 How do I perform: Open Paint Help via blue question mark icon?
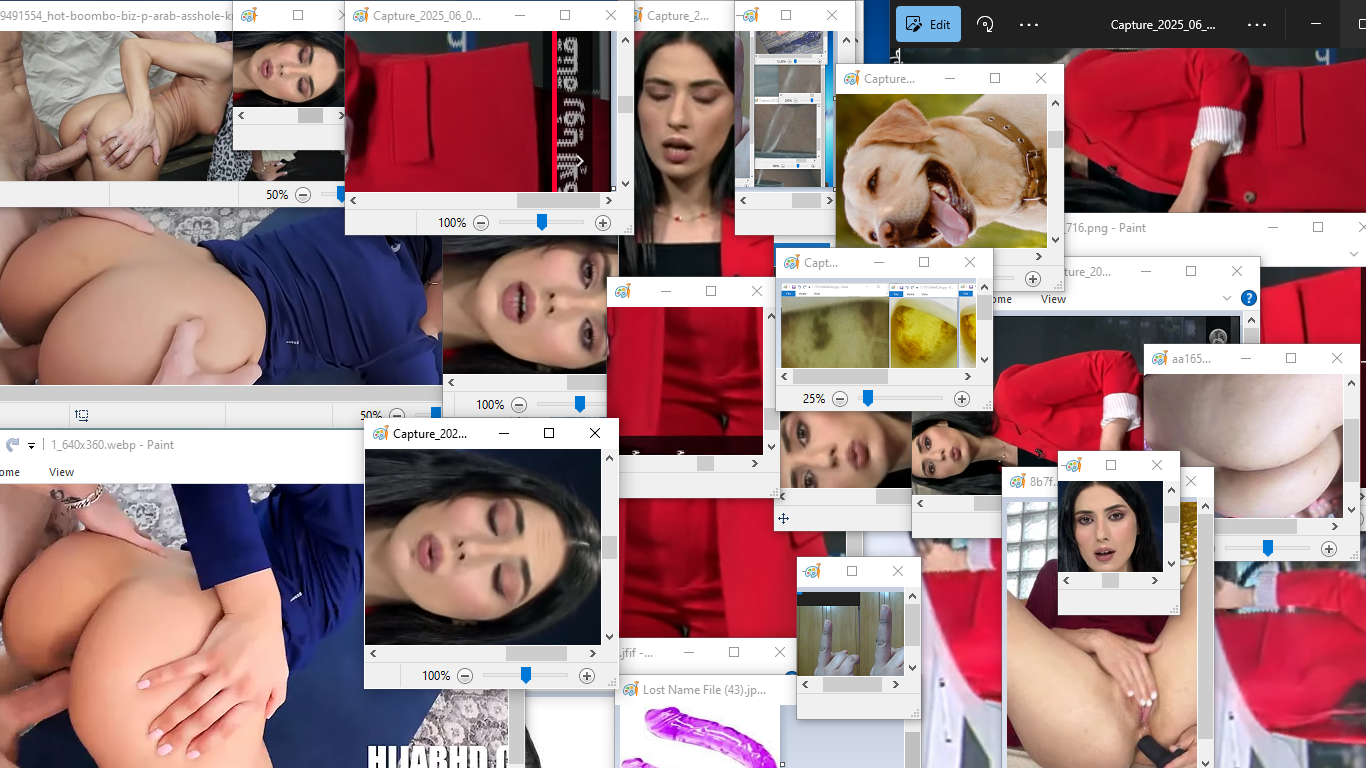click(1248, 298)
